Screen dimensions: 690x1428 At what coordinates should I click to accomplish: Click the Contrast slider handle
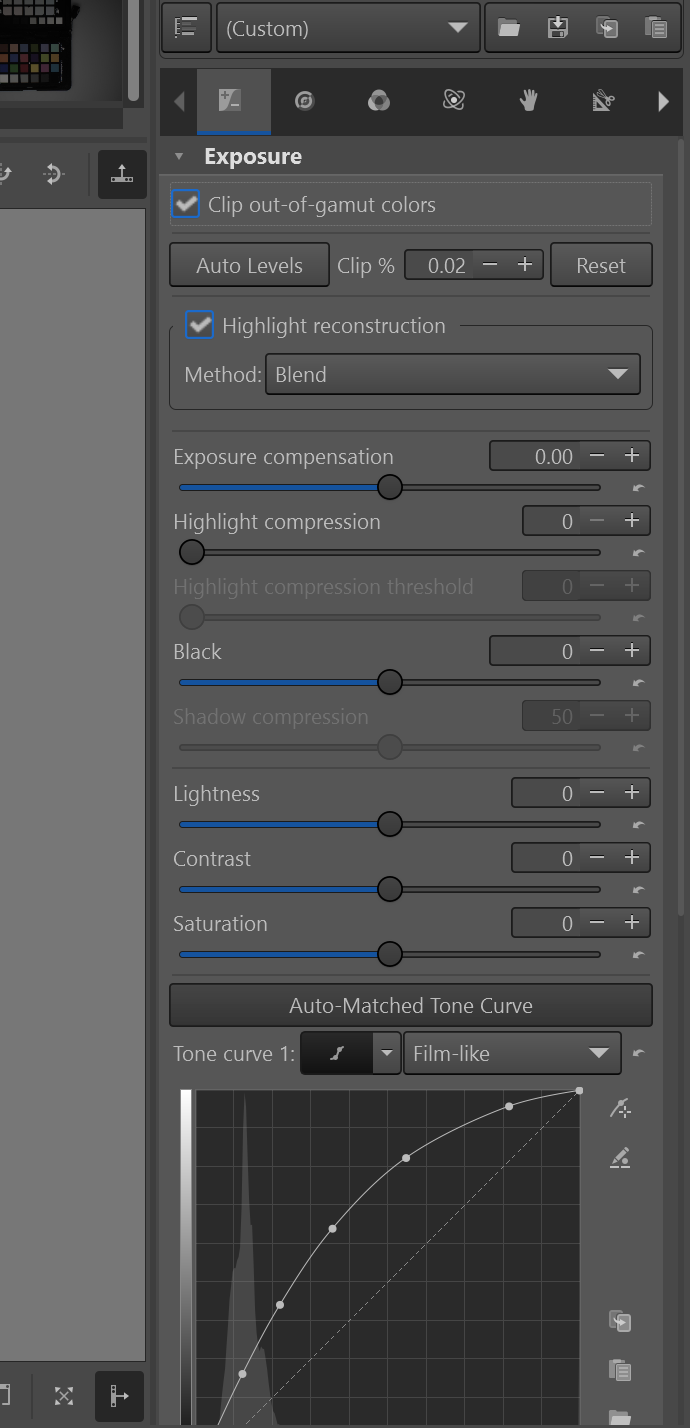click(390, 889)
